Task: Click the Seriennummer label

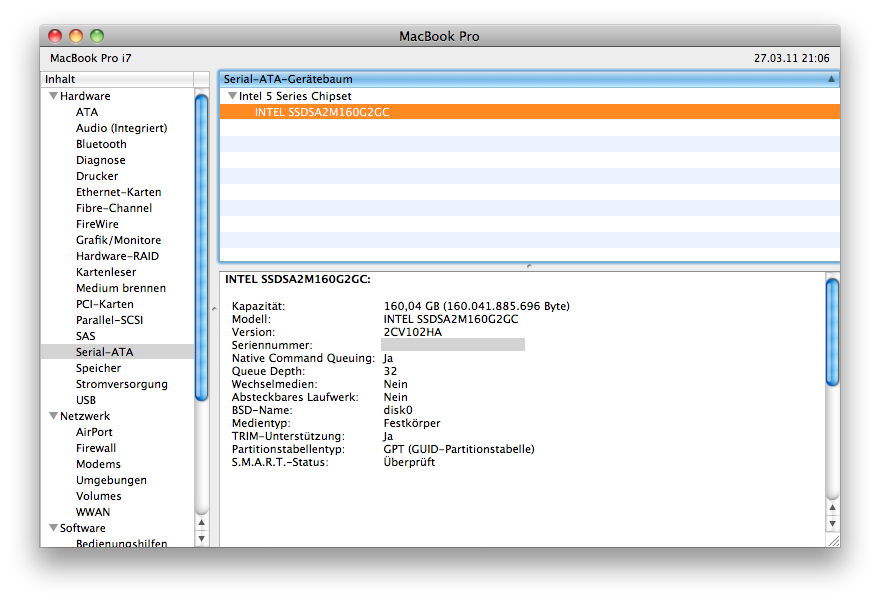Action: (x=272, y=345)
